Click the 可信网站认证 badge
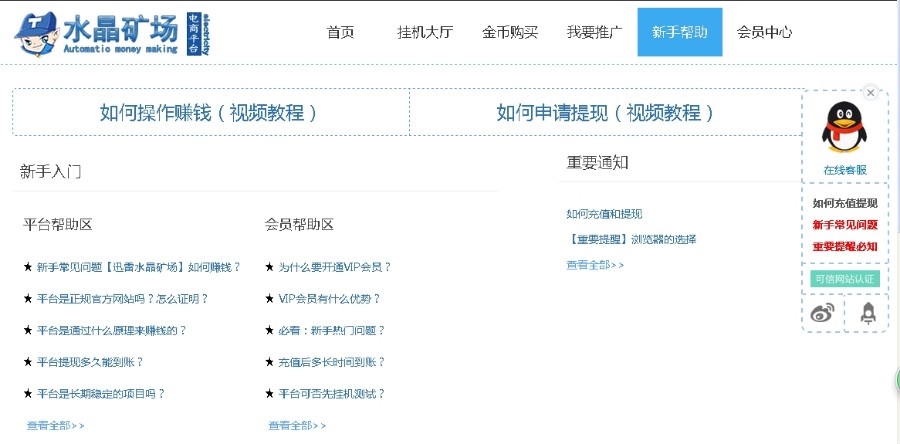This screenshot has width=900, height=444. pos(845,279)
